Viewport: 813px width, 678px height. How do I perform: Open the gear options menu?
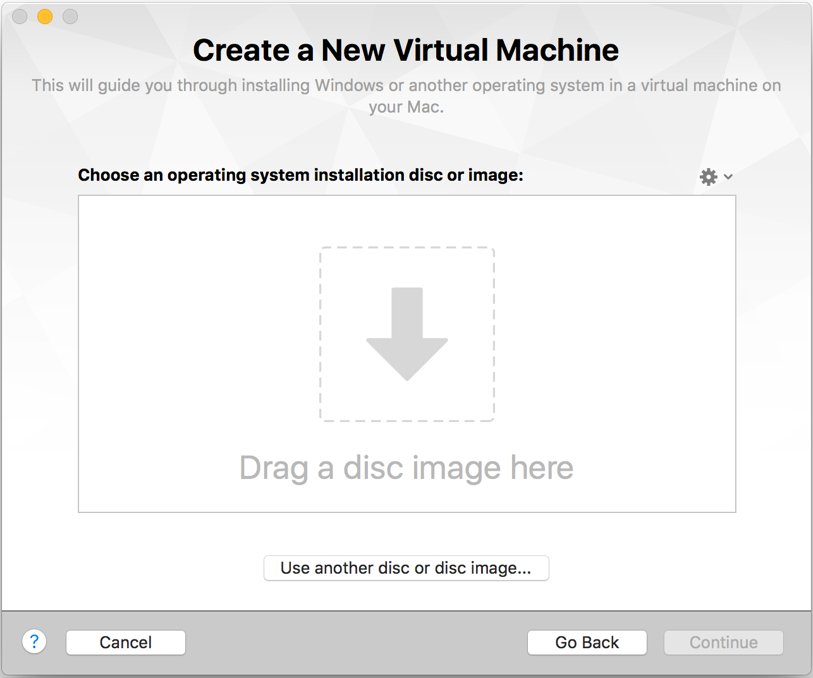(x=716, y=177)
